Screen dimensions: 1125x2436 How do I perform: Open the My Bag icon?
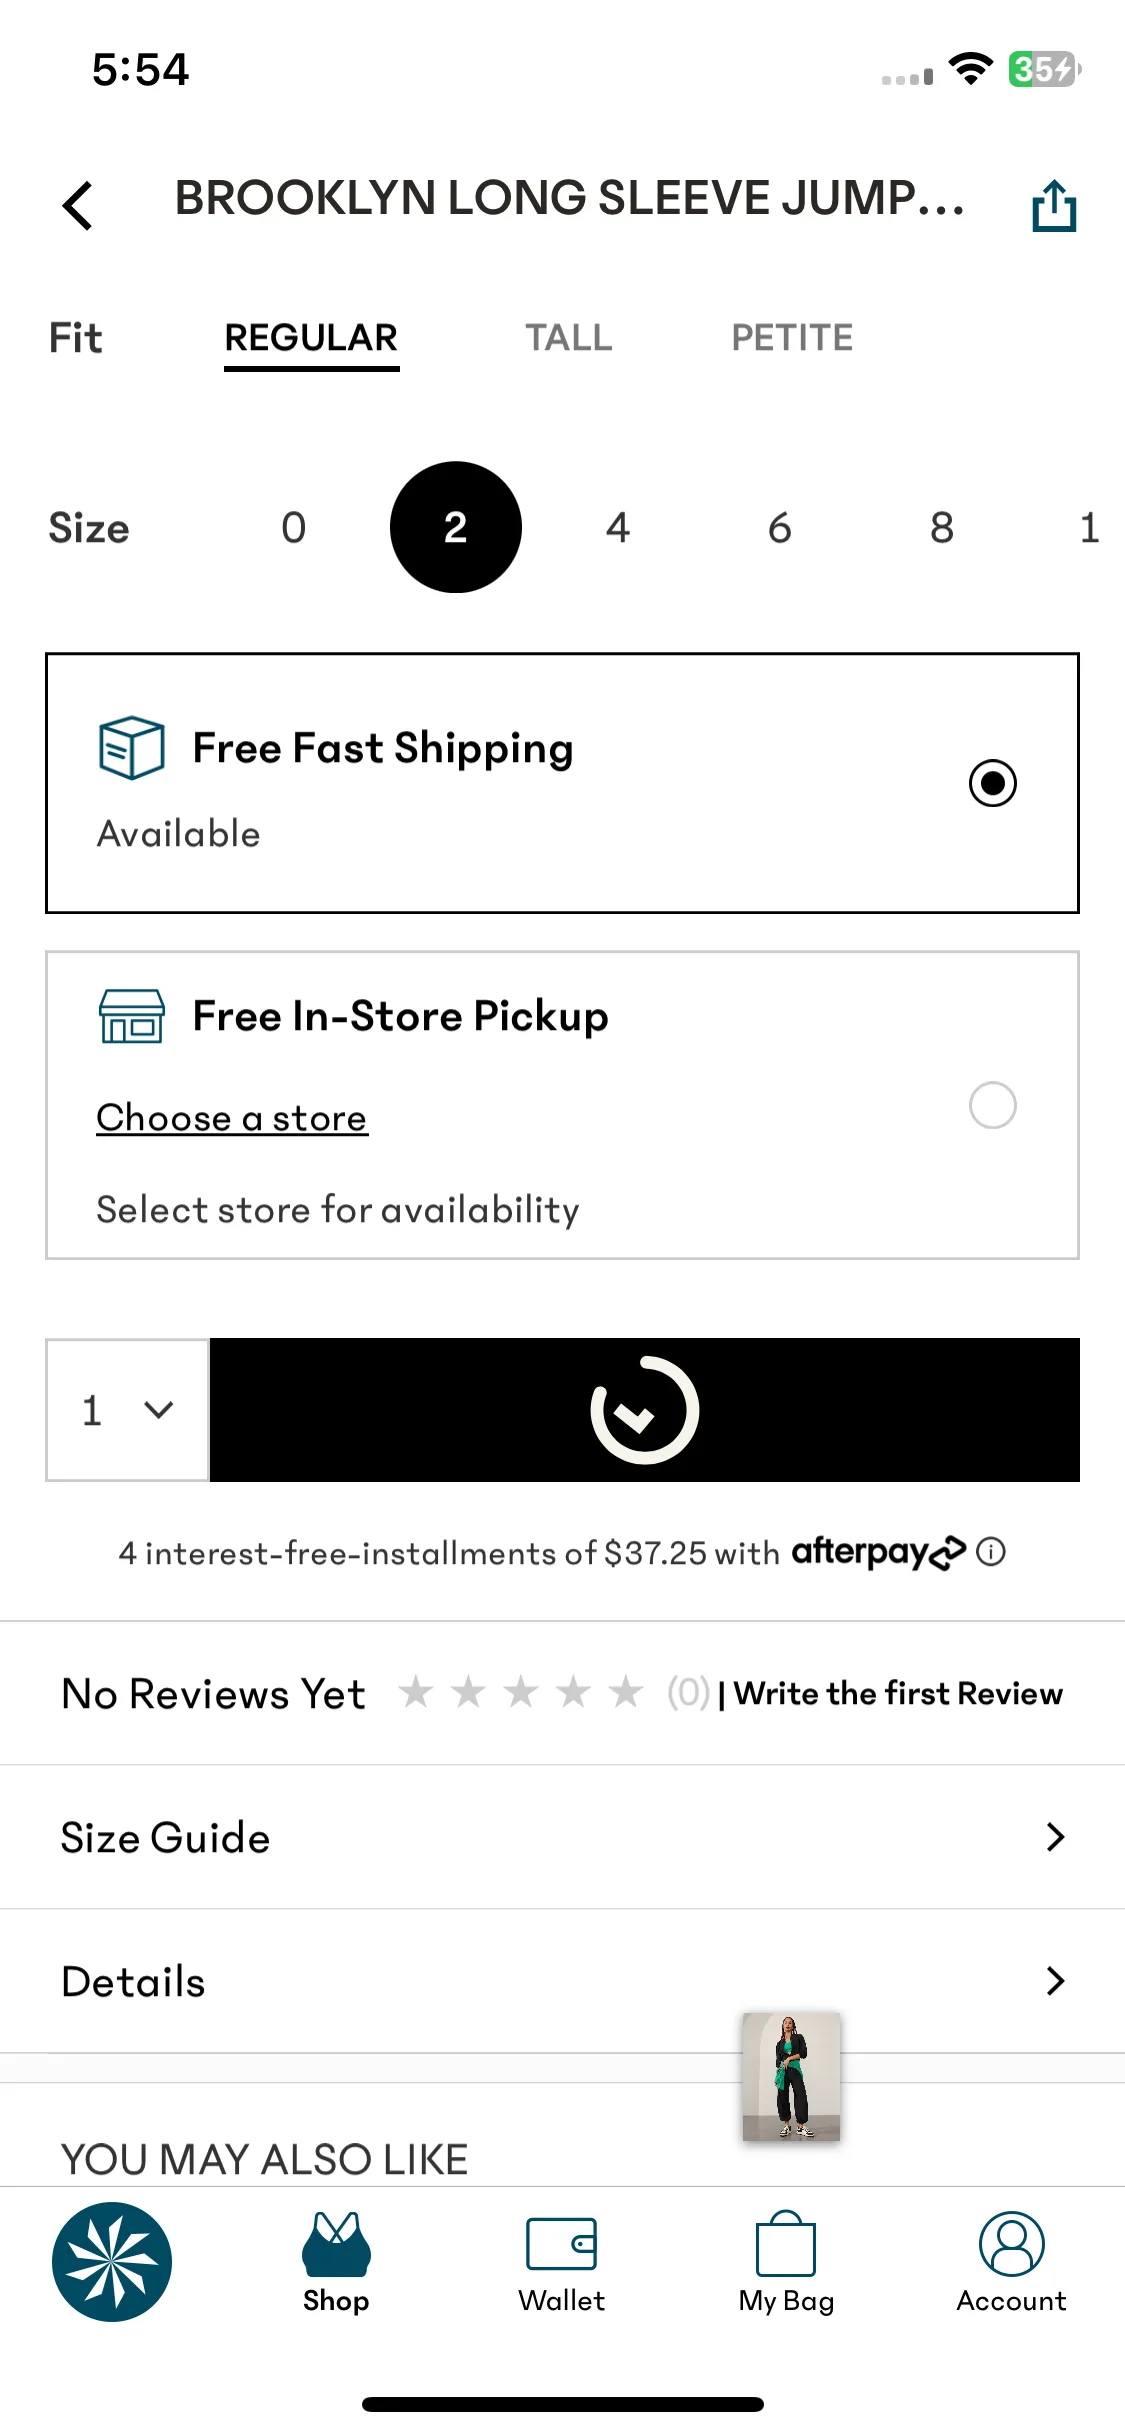[786, 2243]
